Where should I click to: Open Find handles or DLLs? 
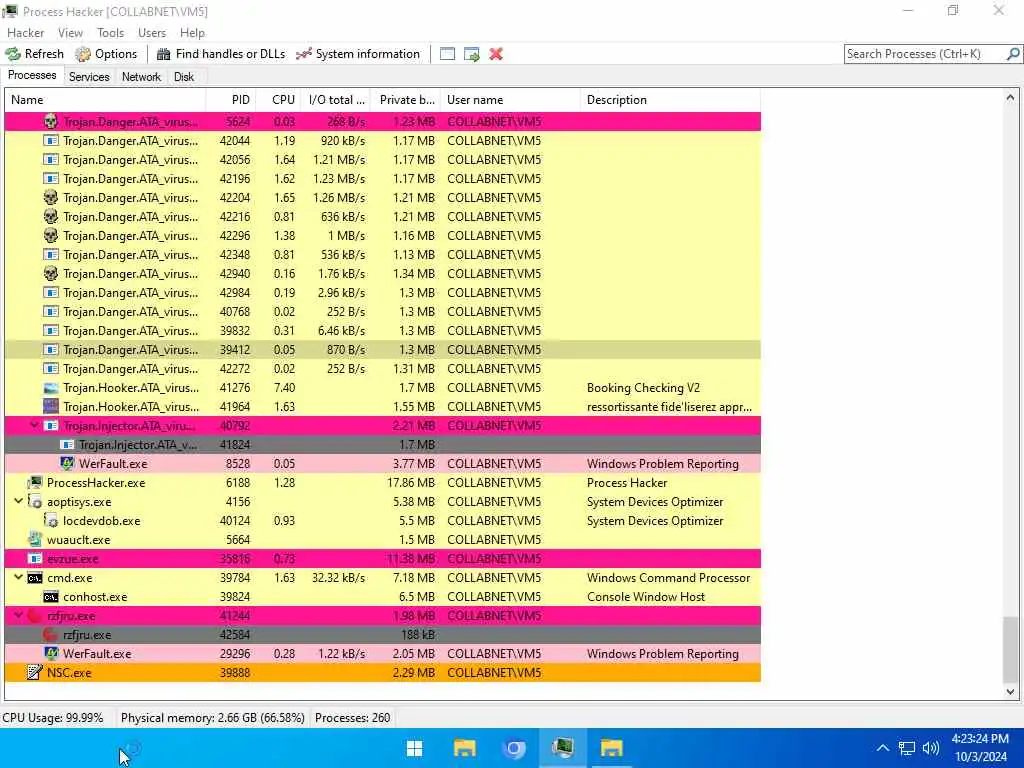221,54
